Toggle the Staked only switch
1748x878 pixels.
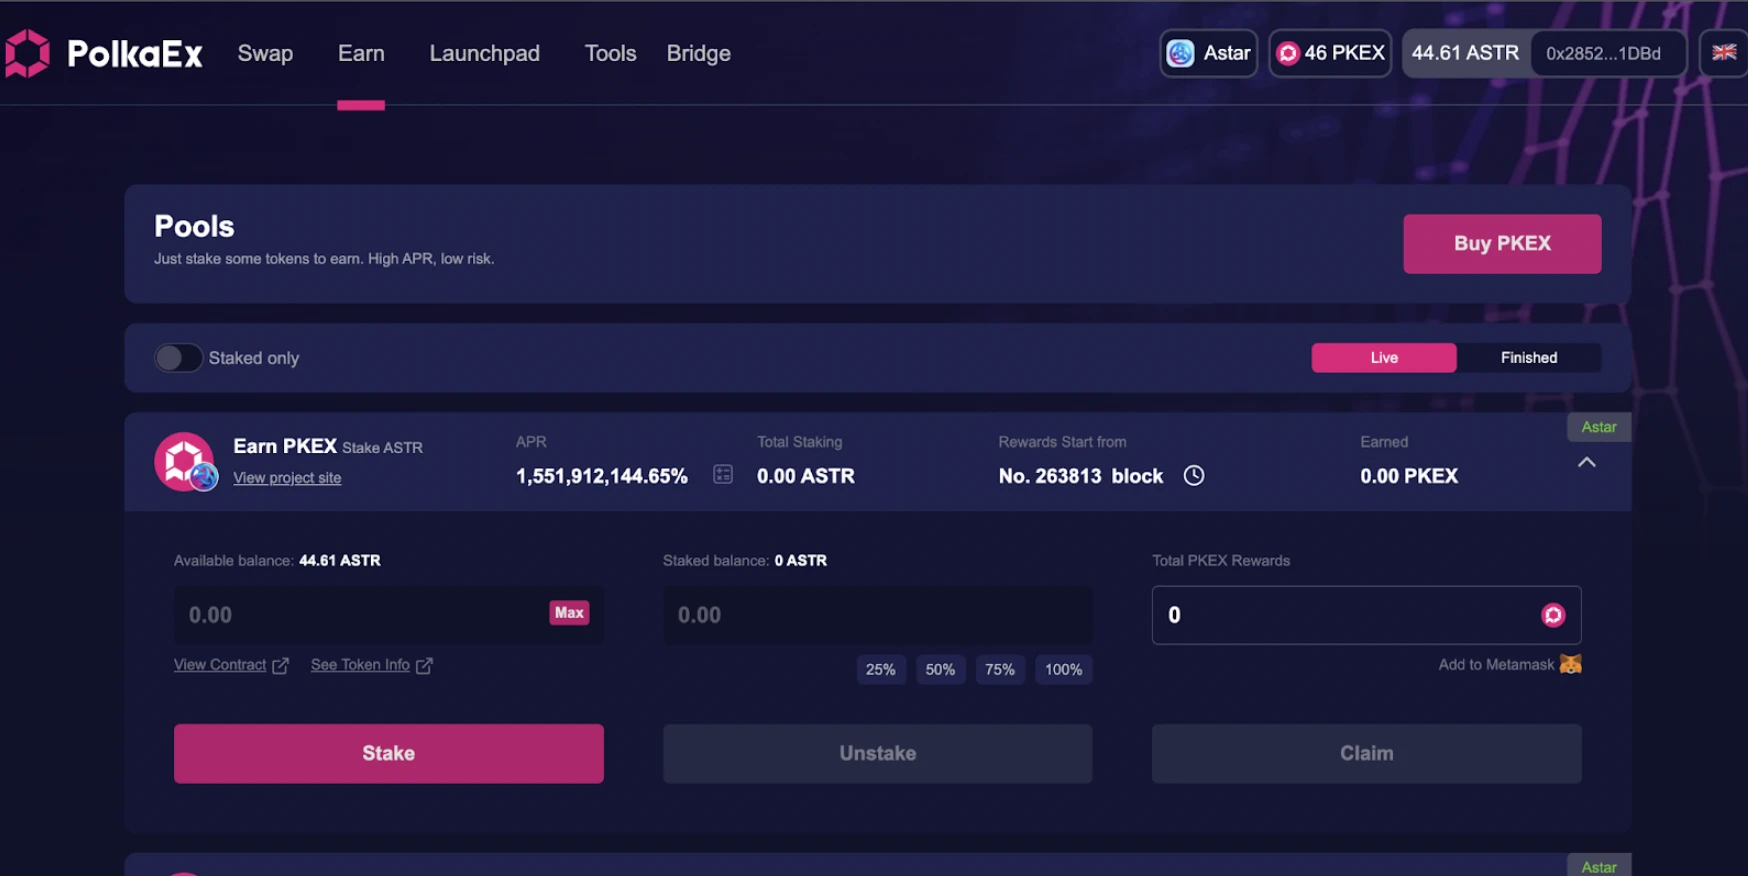pos(178,358)
